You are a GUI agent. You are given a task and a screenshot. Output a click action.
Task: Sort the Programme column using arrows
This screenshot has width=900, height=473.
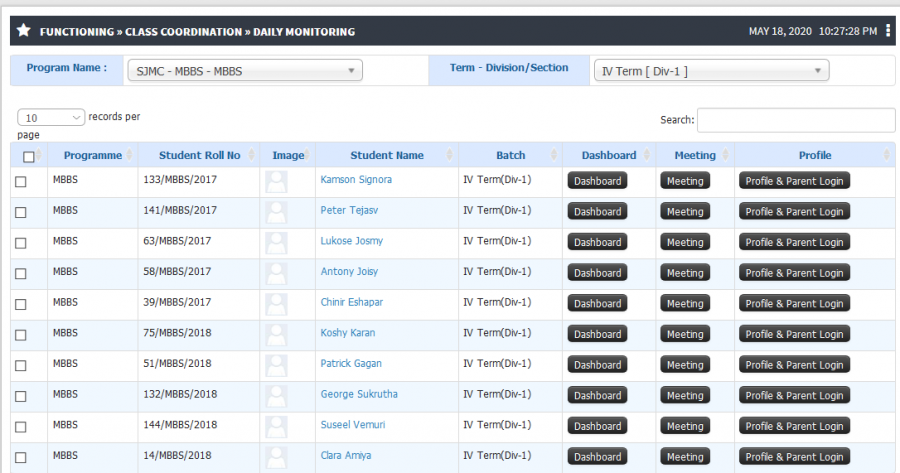[x=129, y=155]
